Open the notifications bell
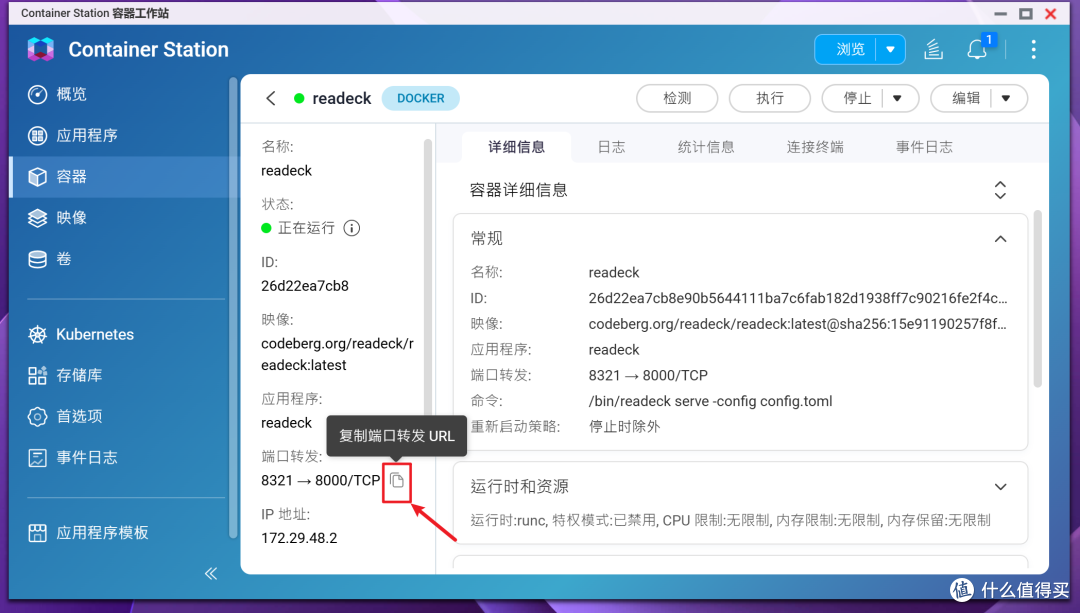Image resolution: width=1080 pixels, height=613 pixels. 977,50
